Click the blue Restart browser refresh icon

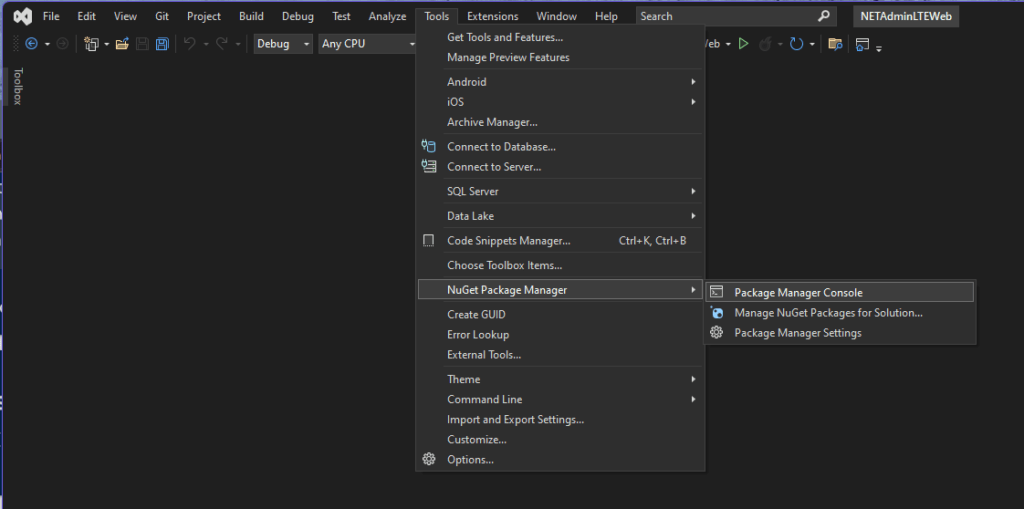tap(796, 44)
